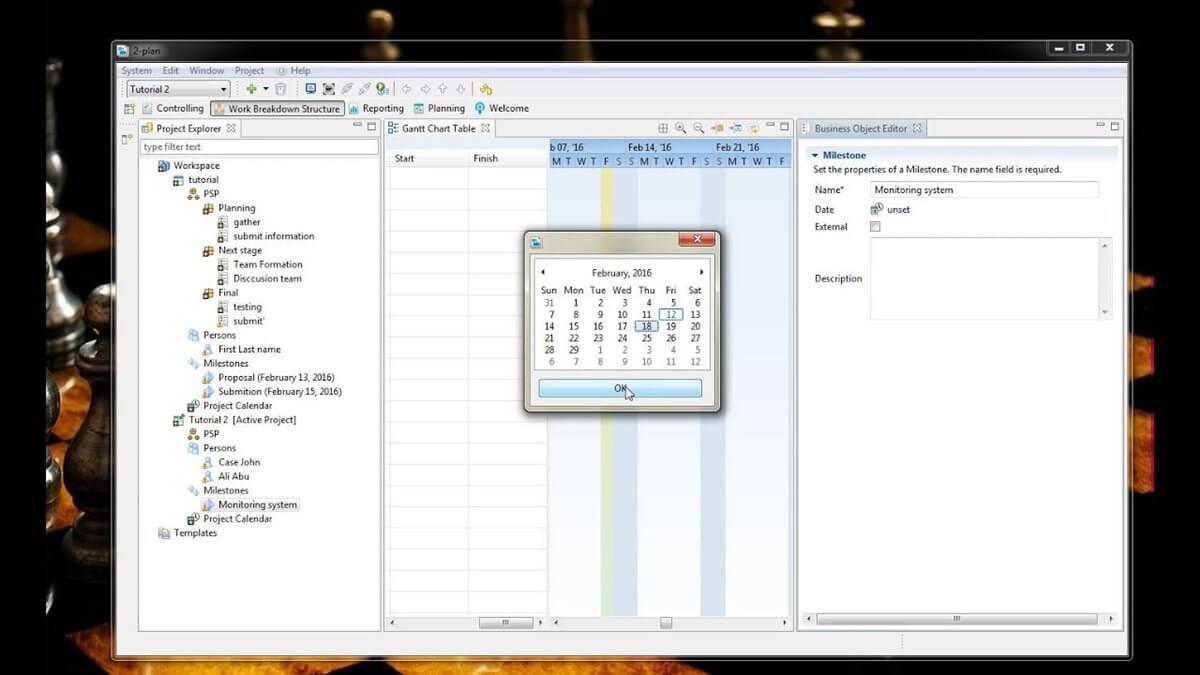Maximize the Project Explorer panel
Screen dimensions: 1200x675
click(372, 127)
